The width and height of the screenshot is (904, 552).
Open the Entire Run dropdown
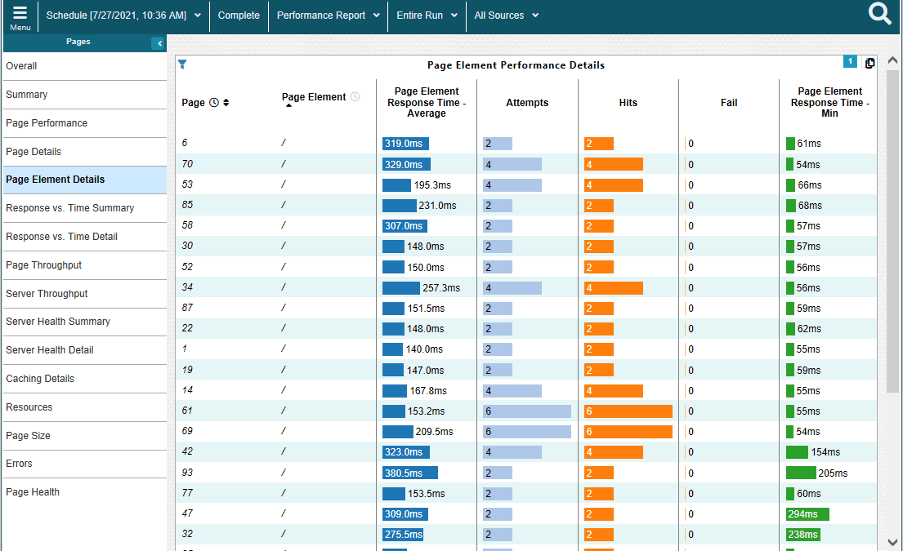click(x=427, y=16)
